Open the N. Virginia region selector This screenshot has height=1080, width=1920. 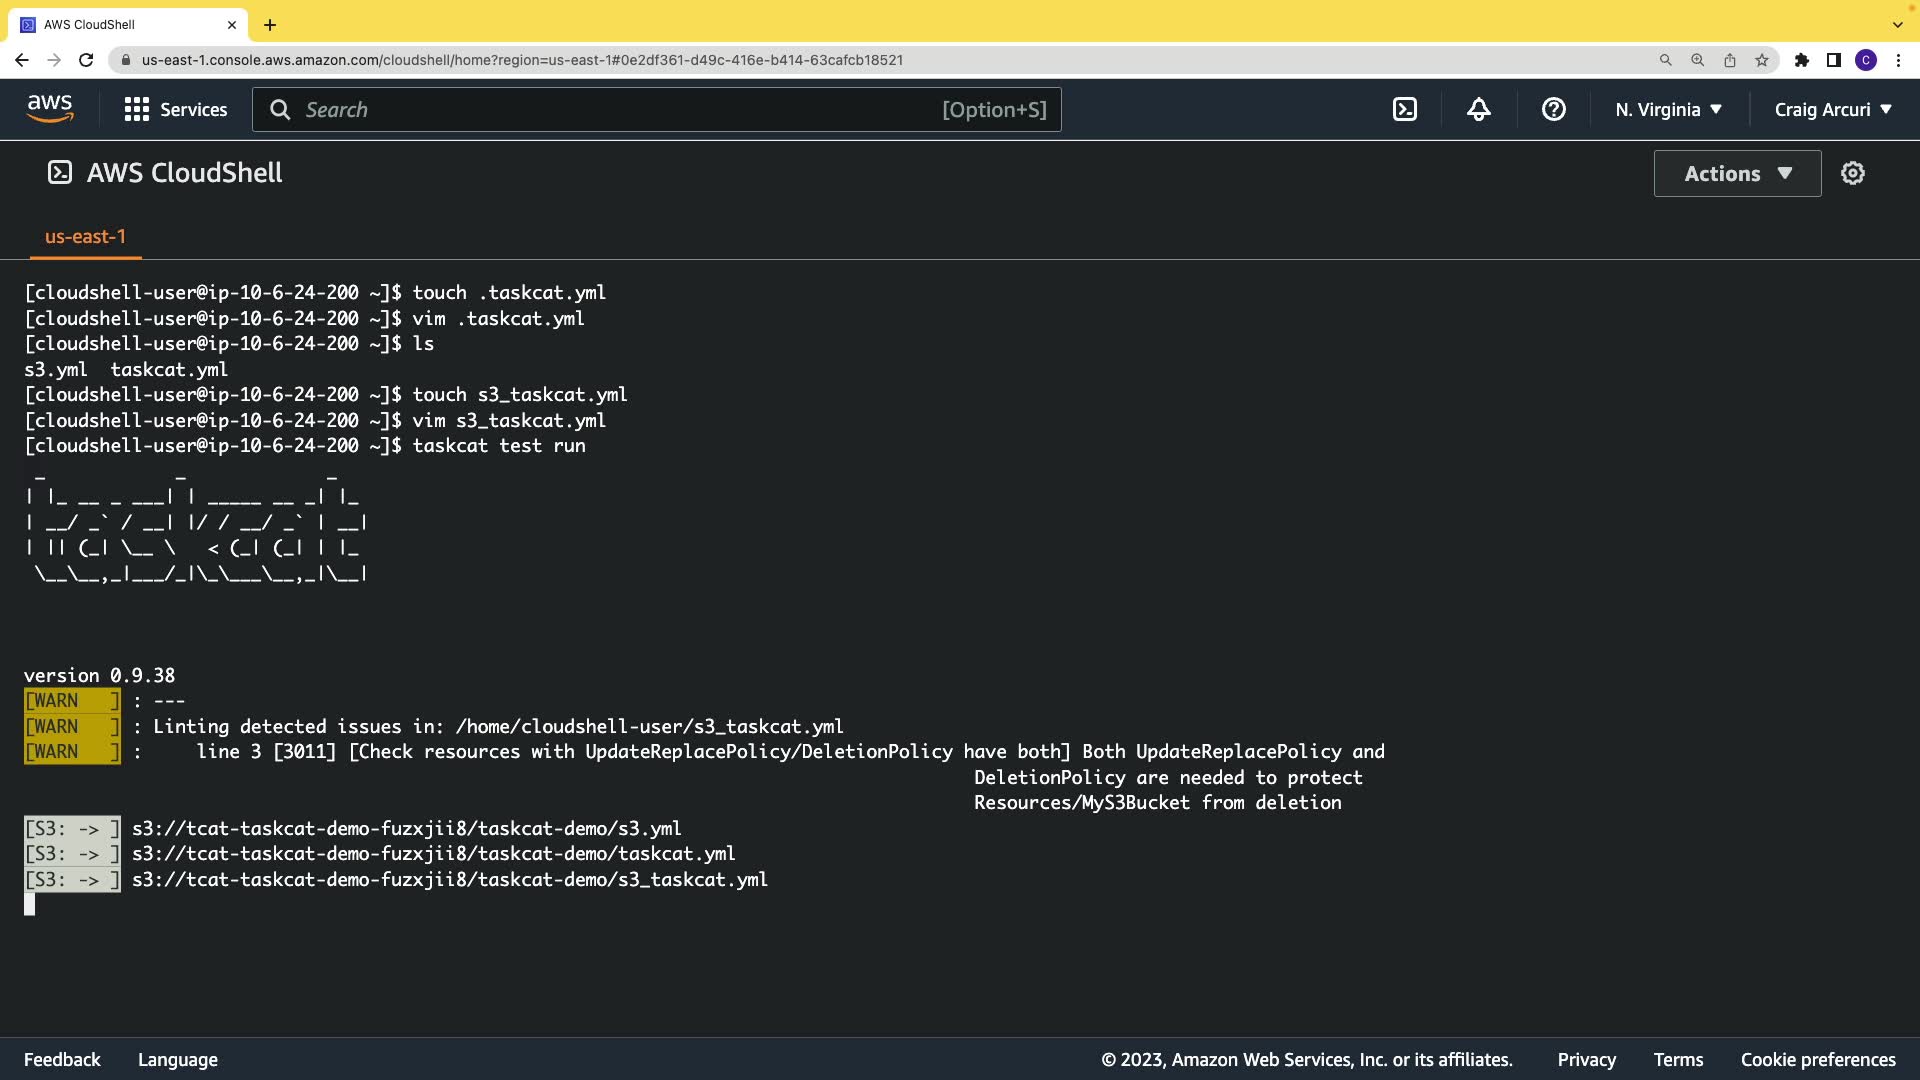[x=1668, y=110]
